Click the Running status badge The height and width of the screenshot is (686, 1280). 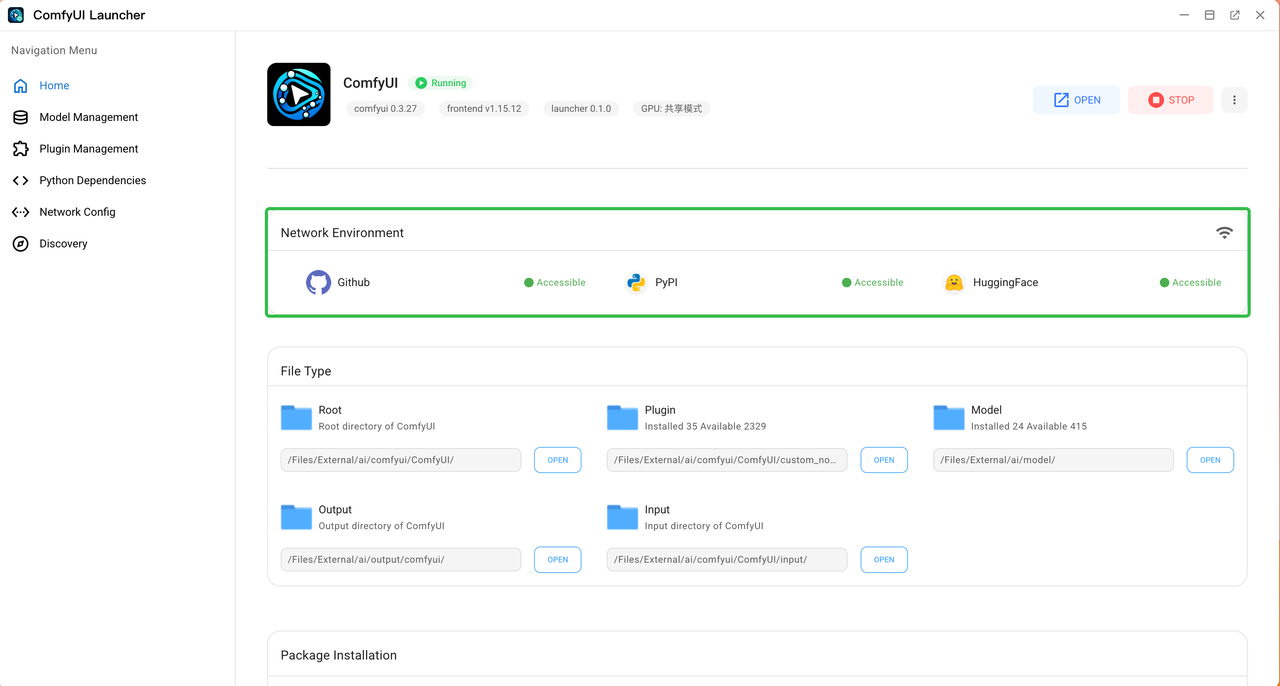pyautogui.click(x=441, y=83)
